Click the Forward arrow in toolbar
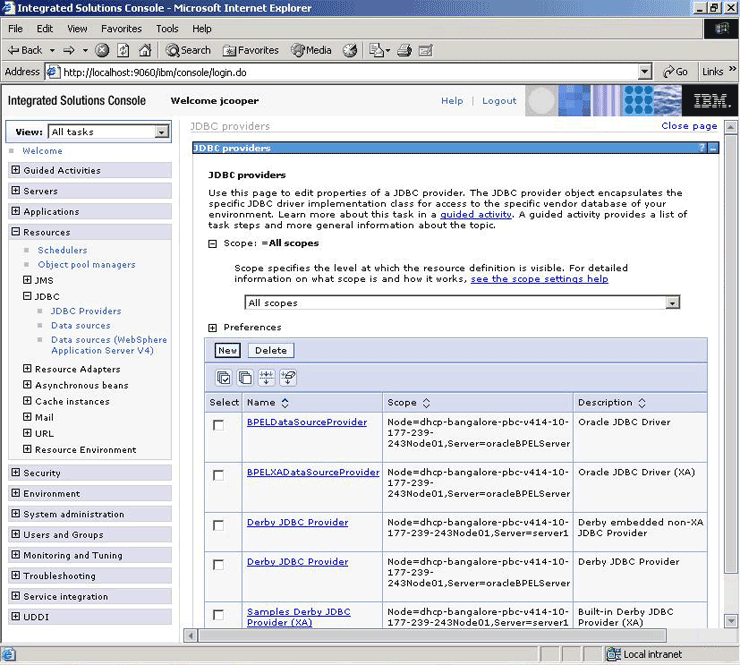The height and width of the screenshot is (665, 740). (x=69, y=50)
